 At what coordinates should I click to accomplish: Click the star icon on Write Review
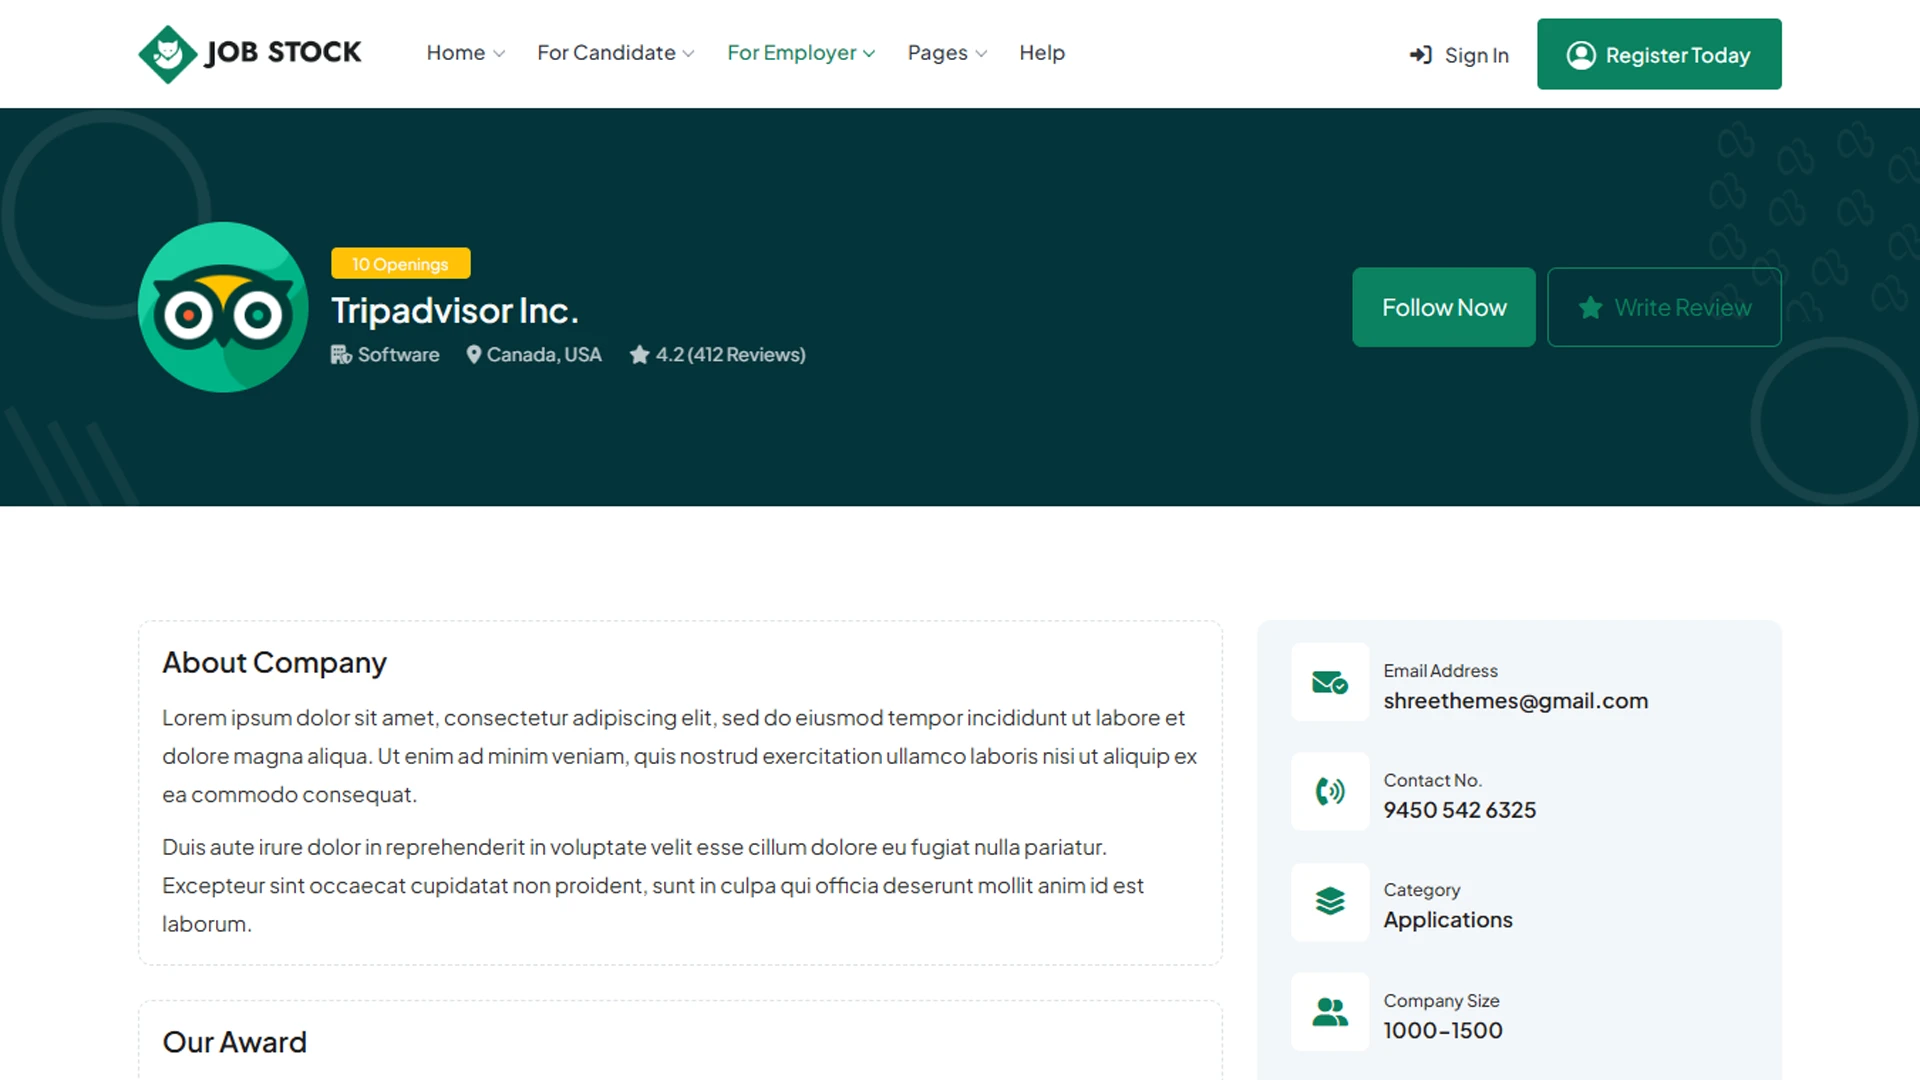(1590, 308)
